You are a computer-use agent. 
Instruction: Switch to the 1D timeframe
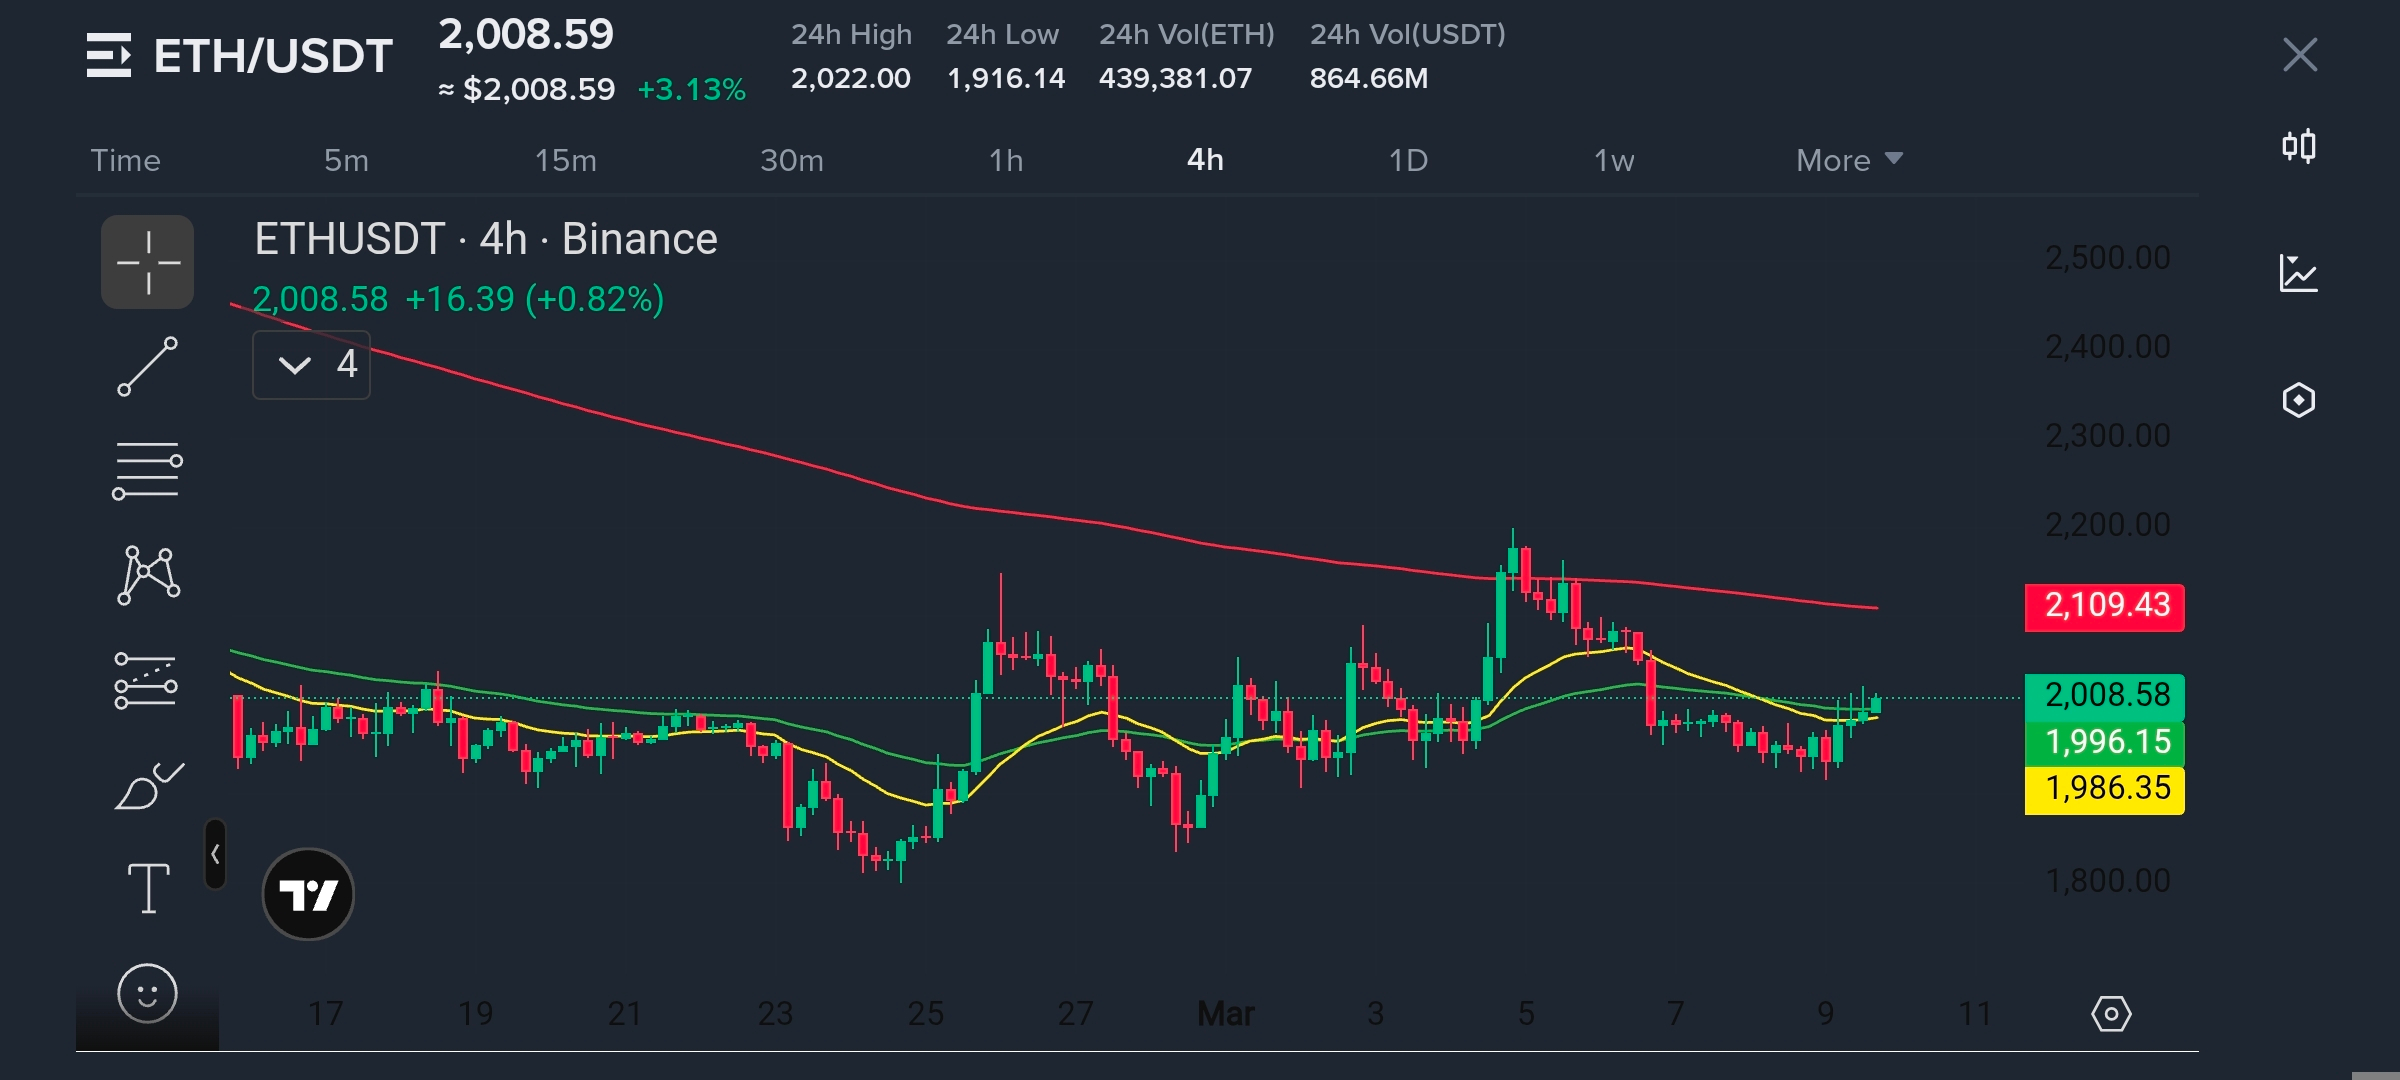(1408, 160)
